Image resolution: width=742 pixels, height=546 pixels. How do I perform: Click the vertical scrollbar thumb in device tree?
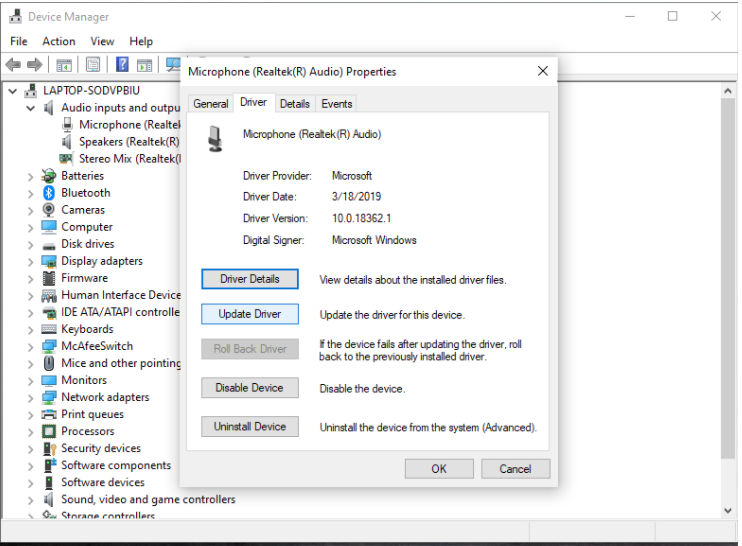[x=728, y=278]
